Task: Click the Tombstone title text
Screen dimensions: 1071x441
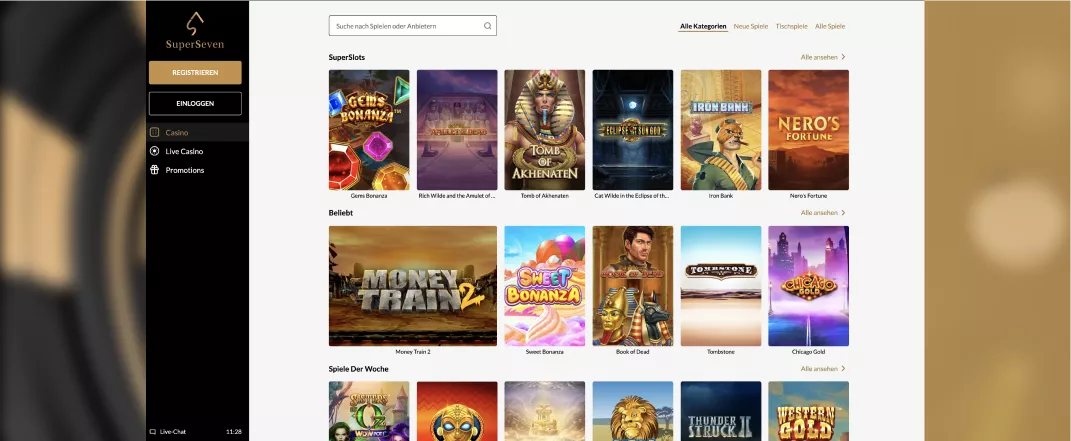Action: [721, 352]
